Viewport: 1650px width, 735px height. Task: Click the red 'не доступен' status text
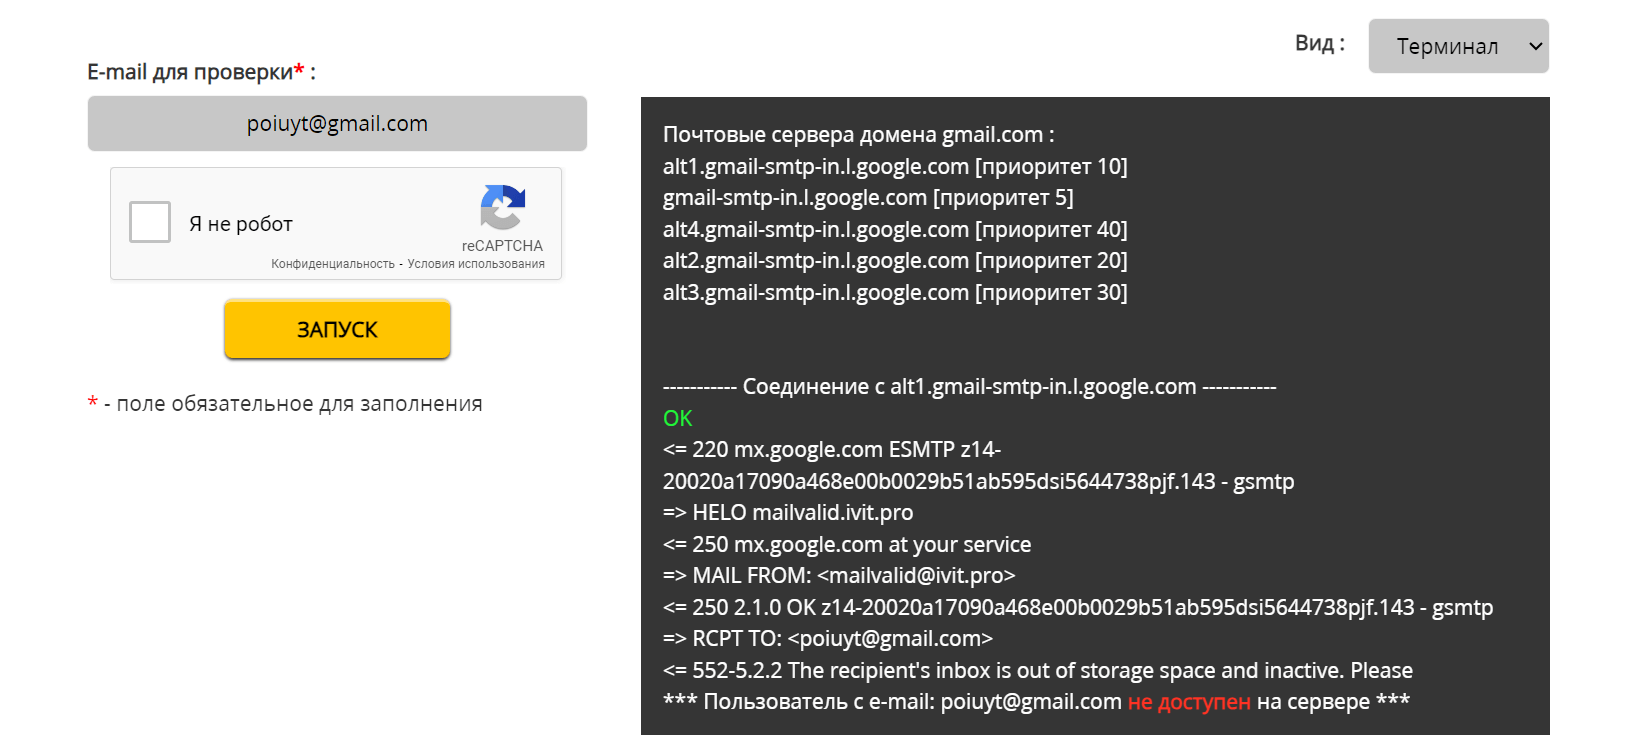click(1189, 702)
